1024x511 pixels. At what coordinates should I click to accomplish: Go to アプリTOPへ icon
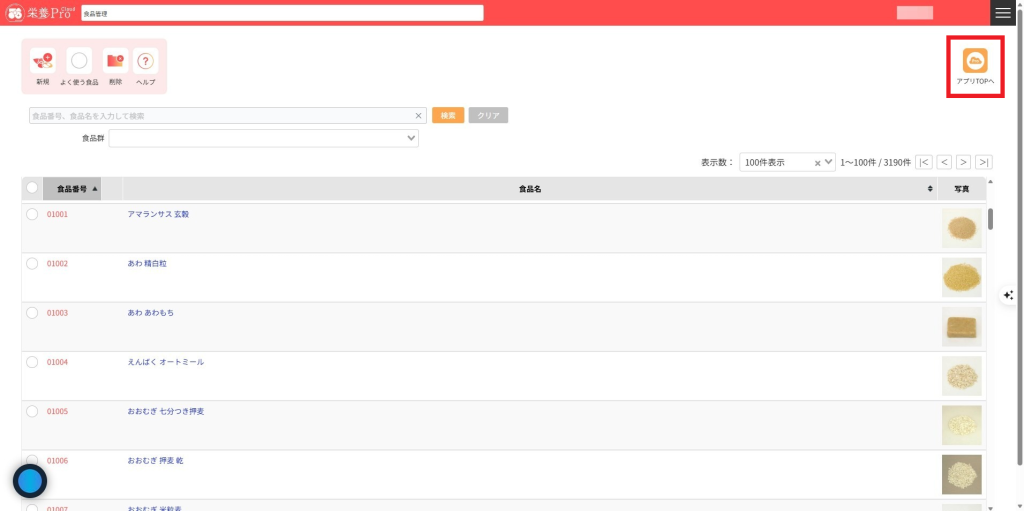pos(975,61)
